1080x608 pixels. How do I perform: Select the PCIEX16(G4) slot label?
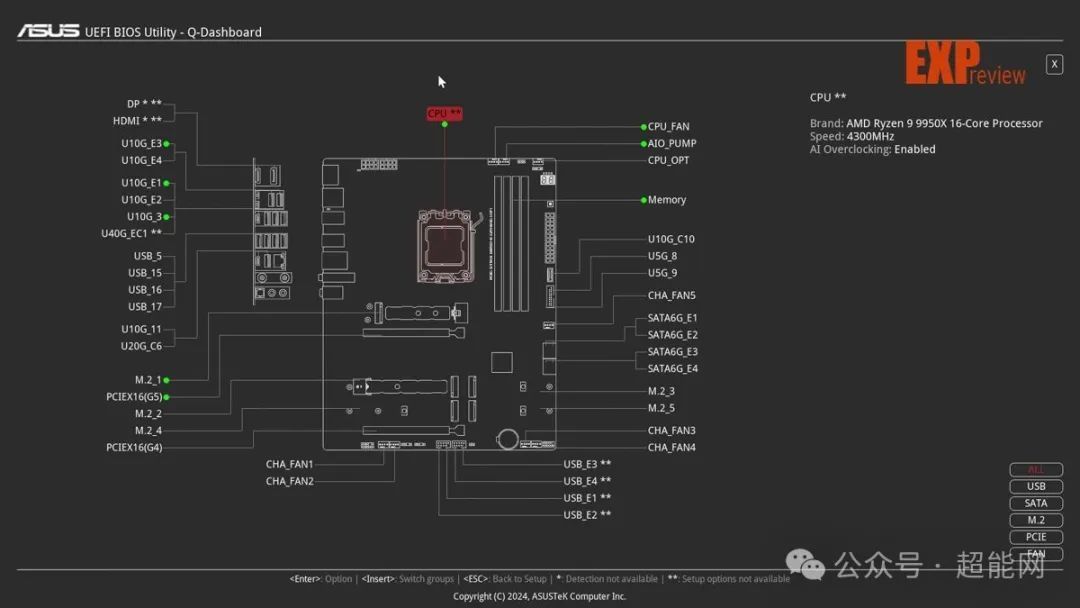[x=134, y=448]
